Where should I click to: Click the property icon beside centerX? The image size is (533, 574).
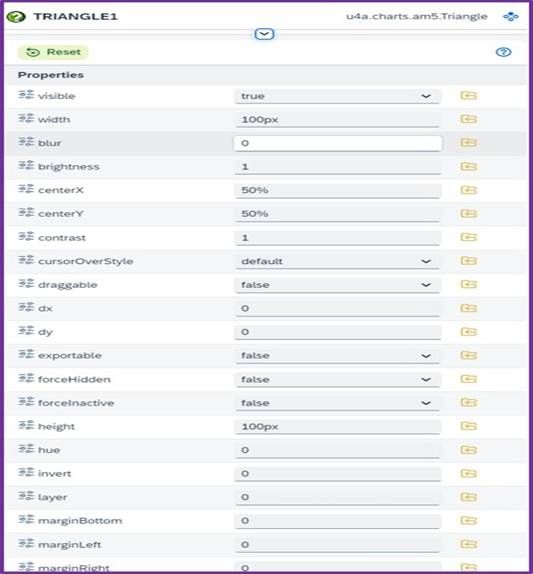click(26, 189)
